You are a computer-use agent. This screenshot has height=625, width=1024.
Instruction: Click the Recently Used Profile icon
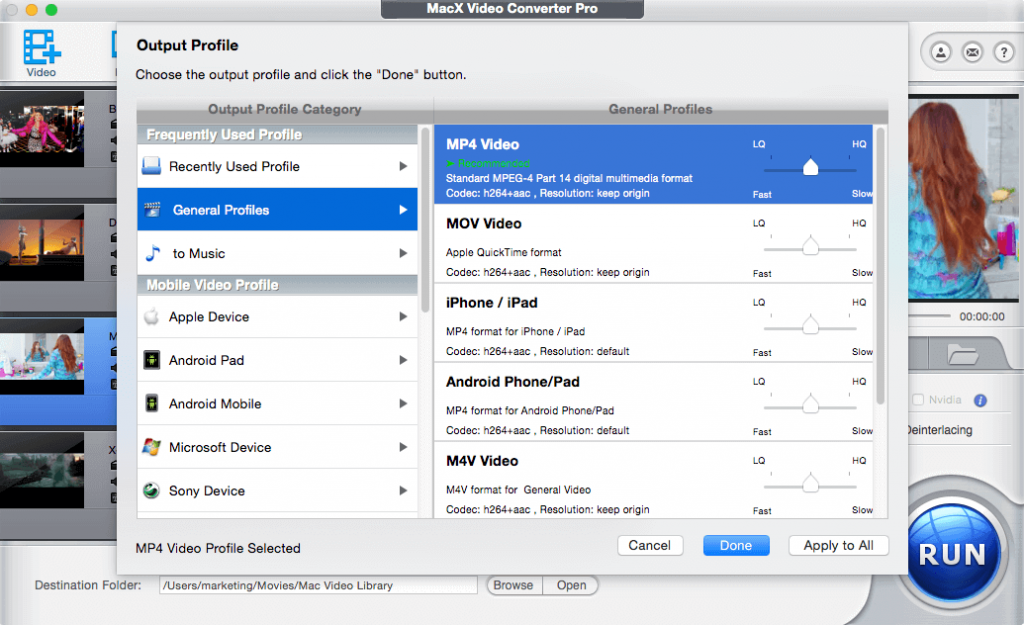[x=152, y=166]
